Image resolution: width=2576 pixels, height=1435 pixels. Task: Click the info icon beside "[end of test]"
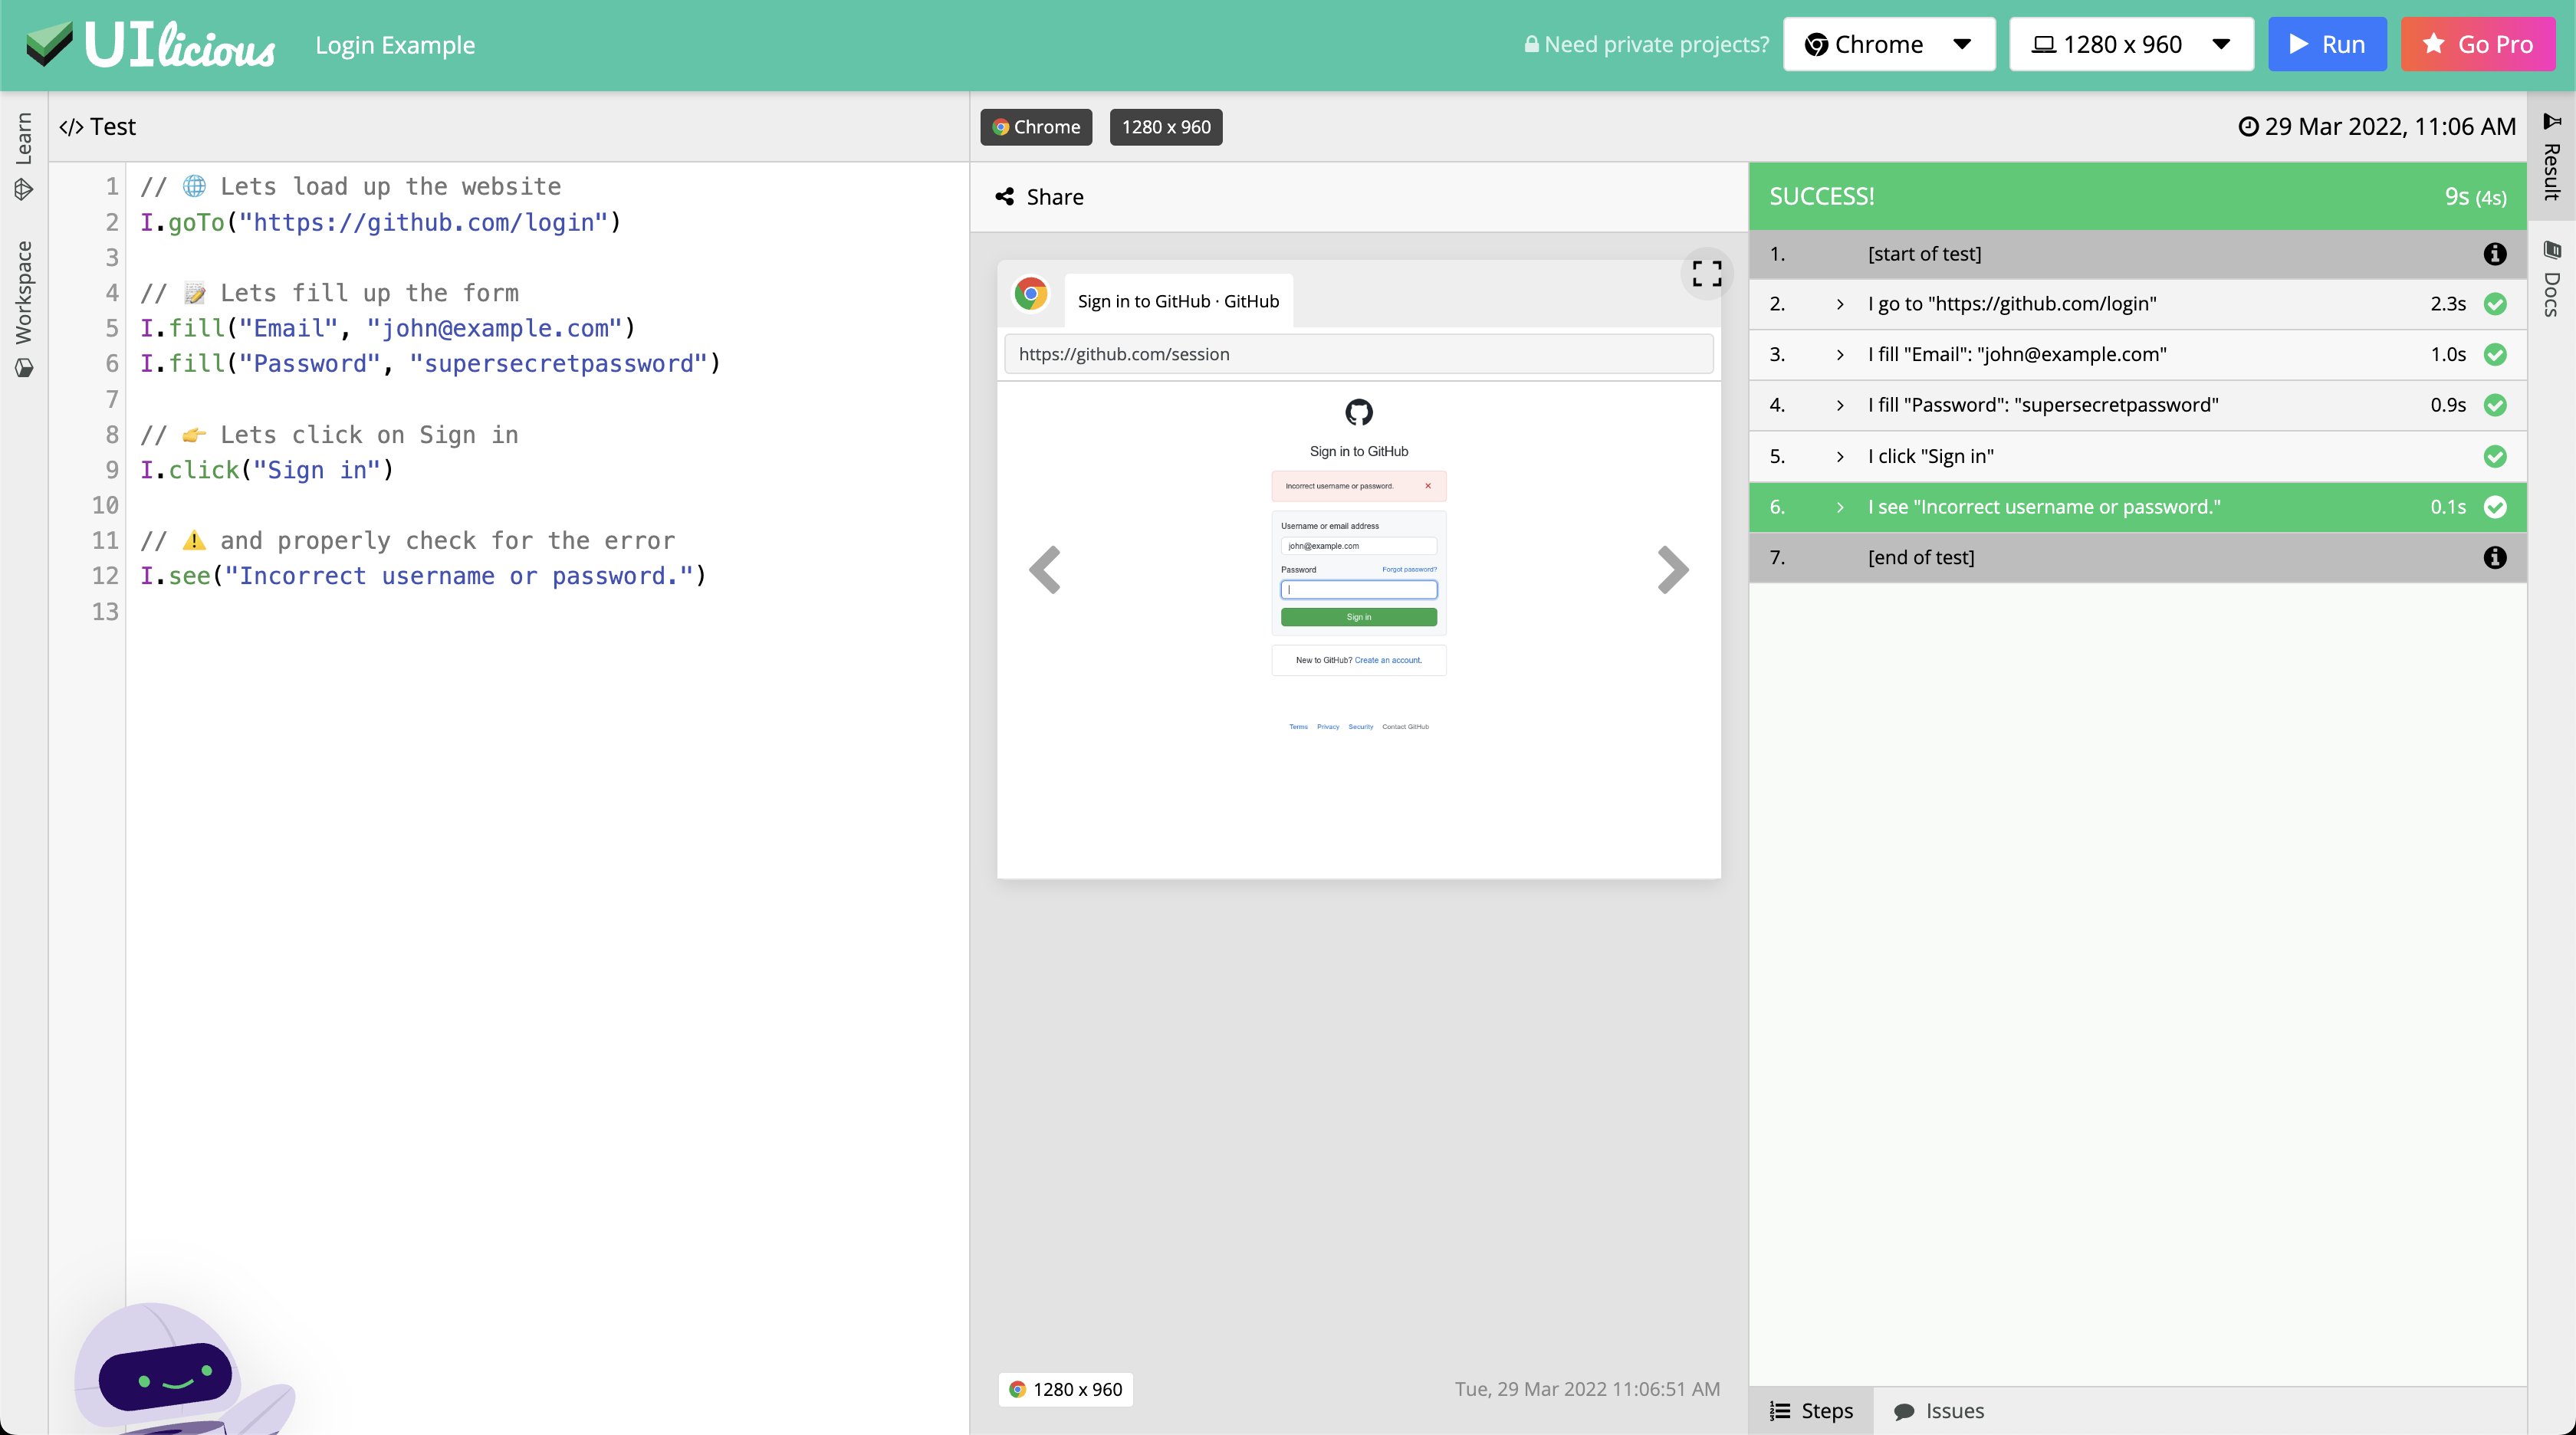pos(2494,557)
